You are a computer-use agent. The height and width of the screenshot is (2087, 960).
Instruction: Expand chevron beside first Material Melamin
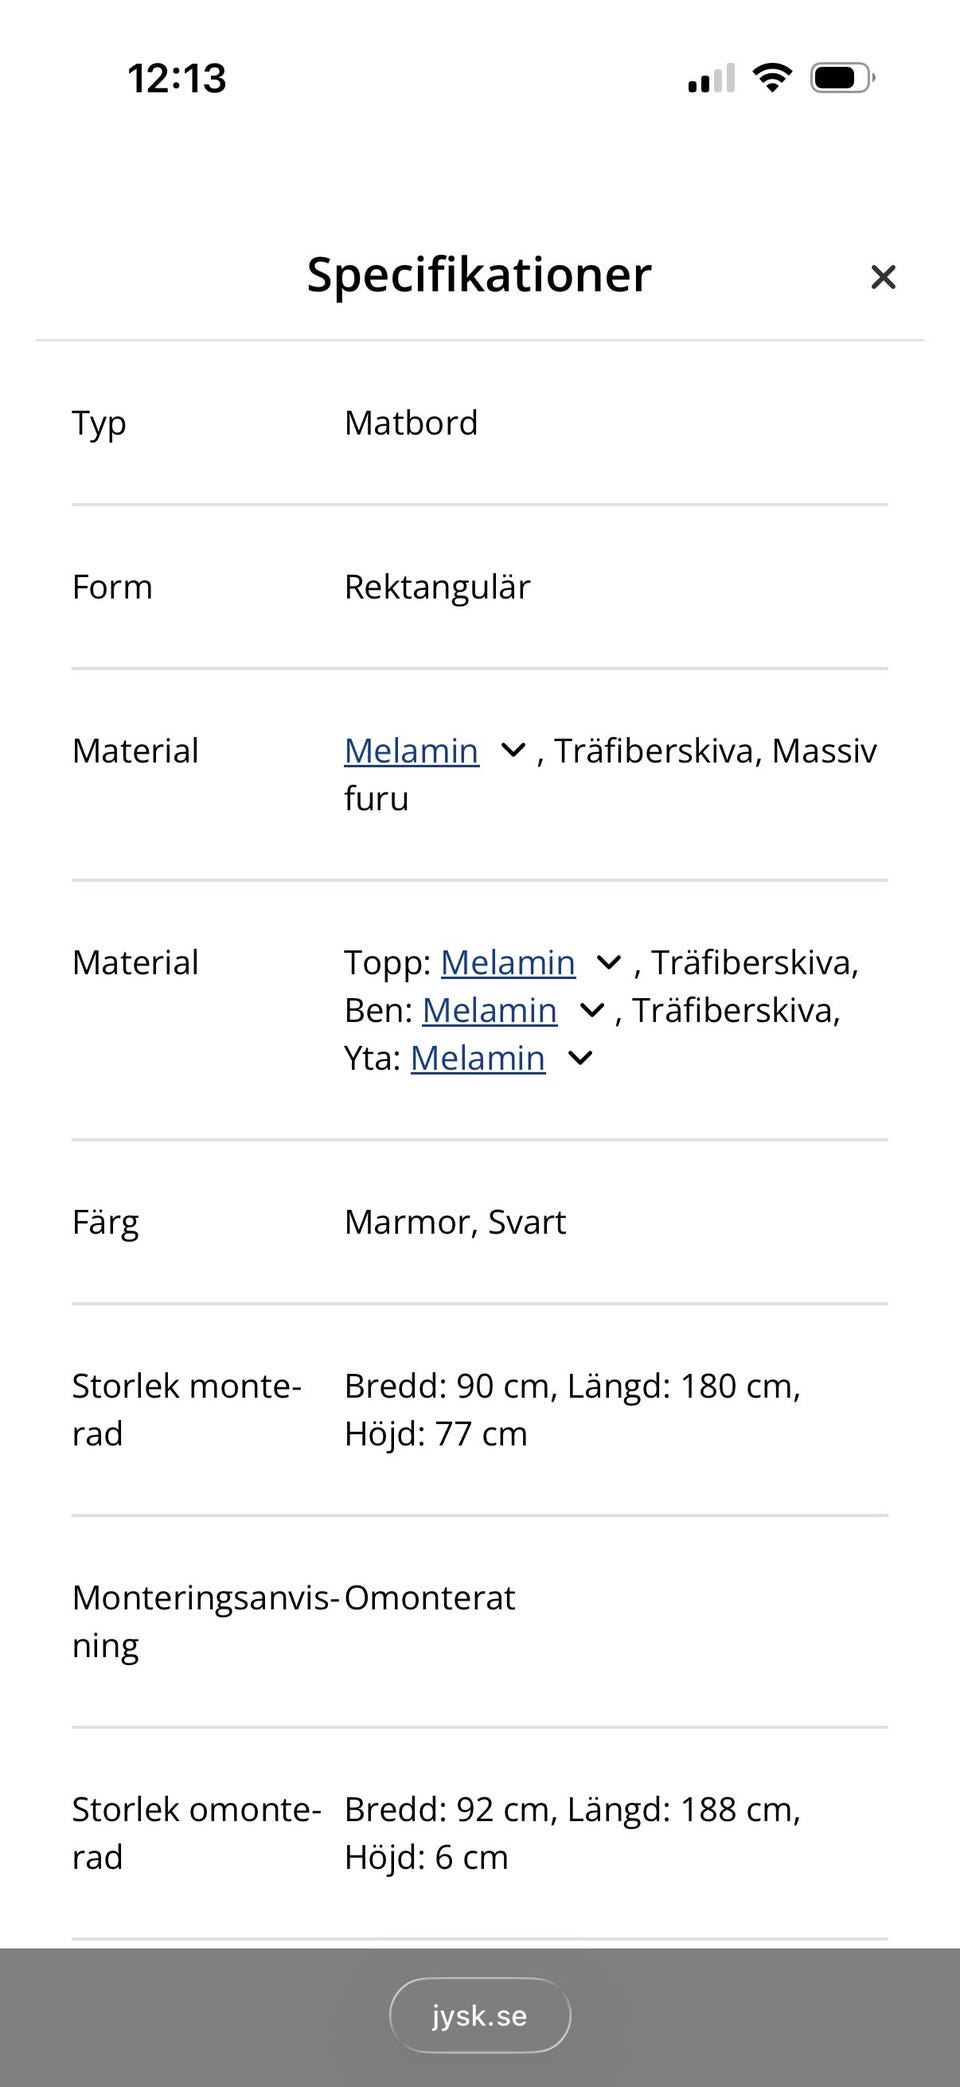[513, 750]
